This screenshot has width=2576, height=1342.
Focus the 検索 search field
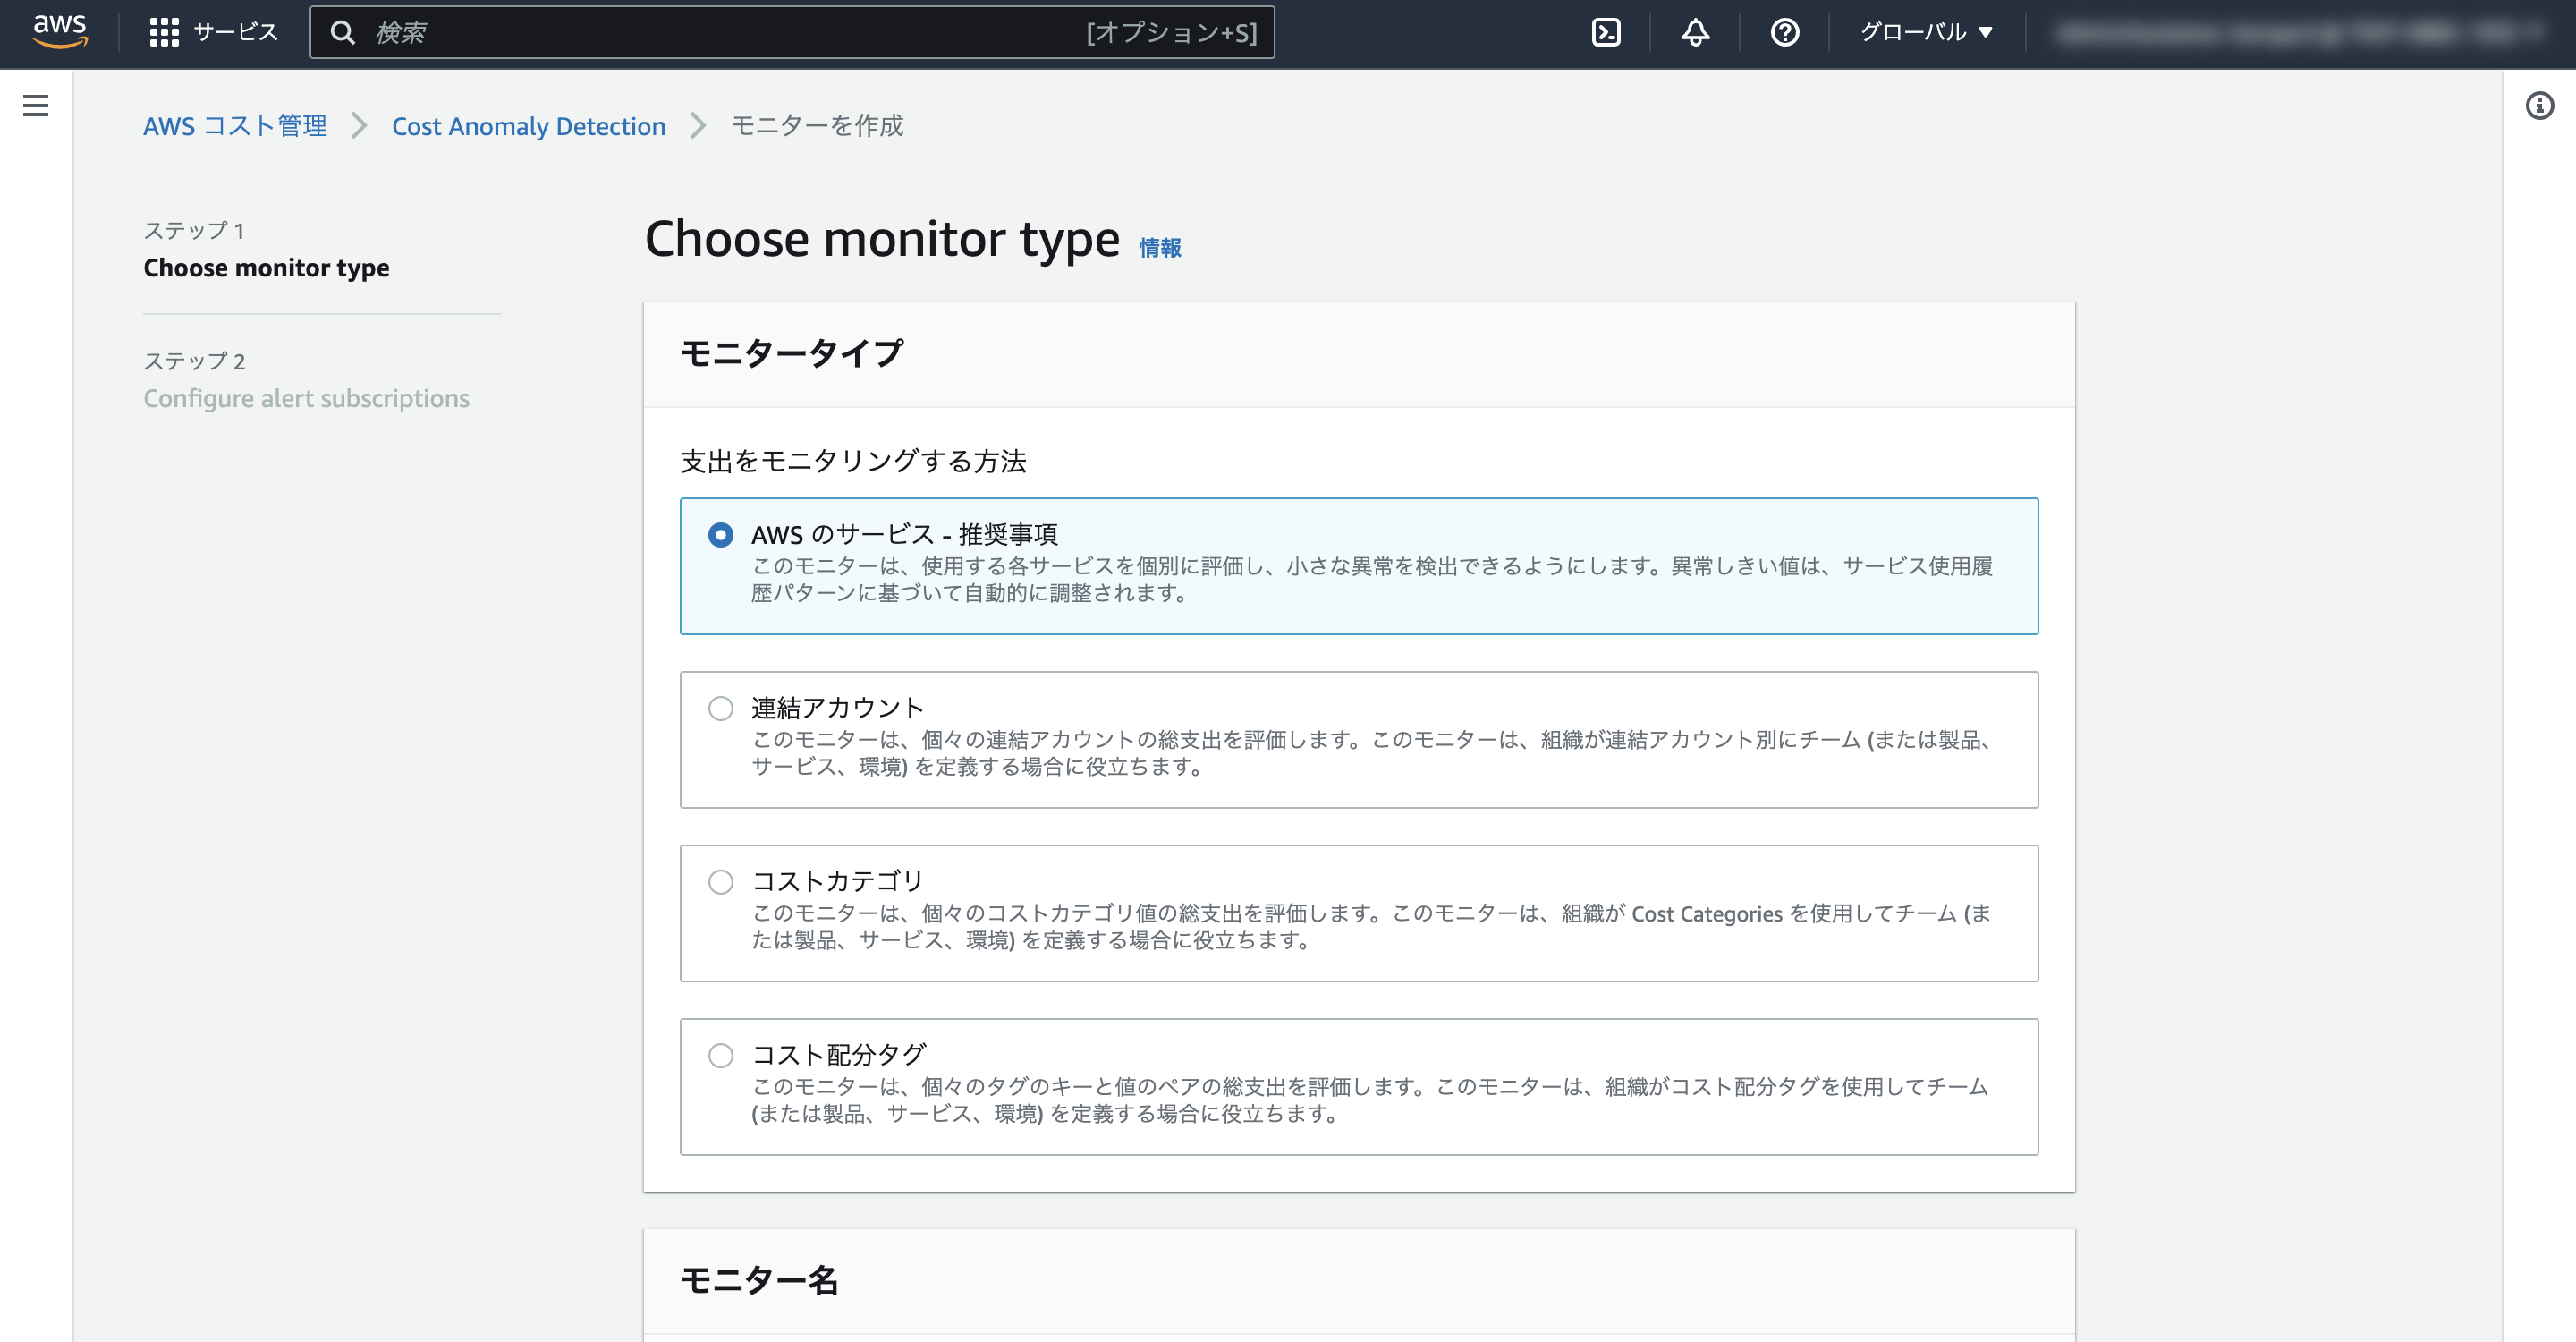coord(792,33)
